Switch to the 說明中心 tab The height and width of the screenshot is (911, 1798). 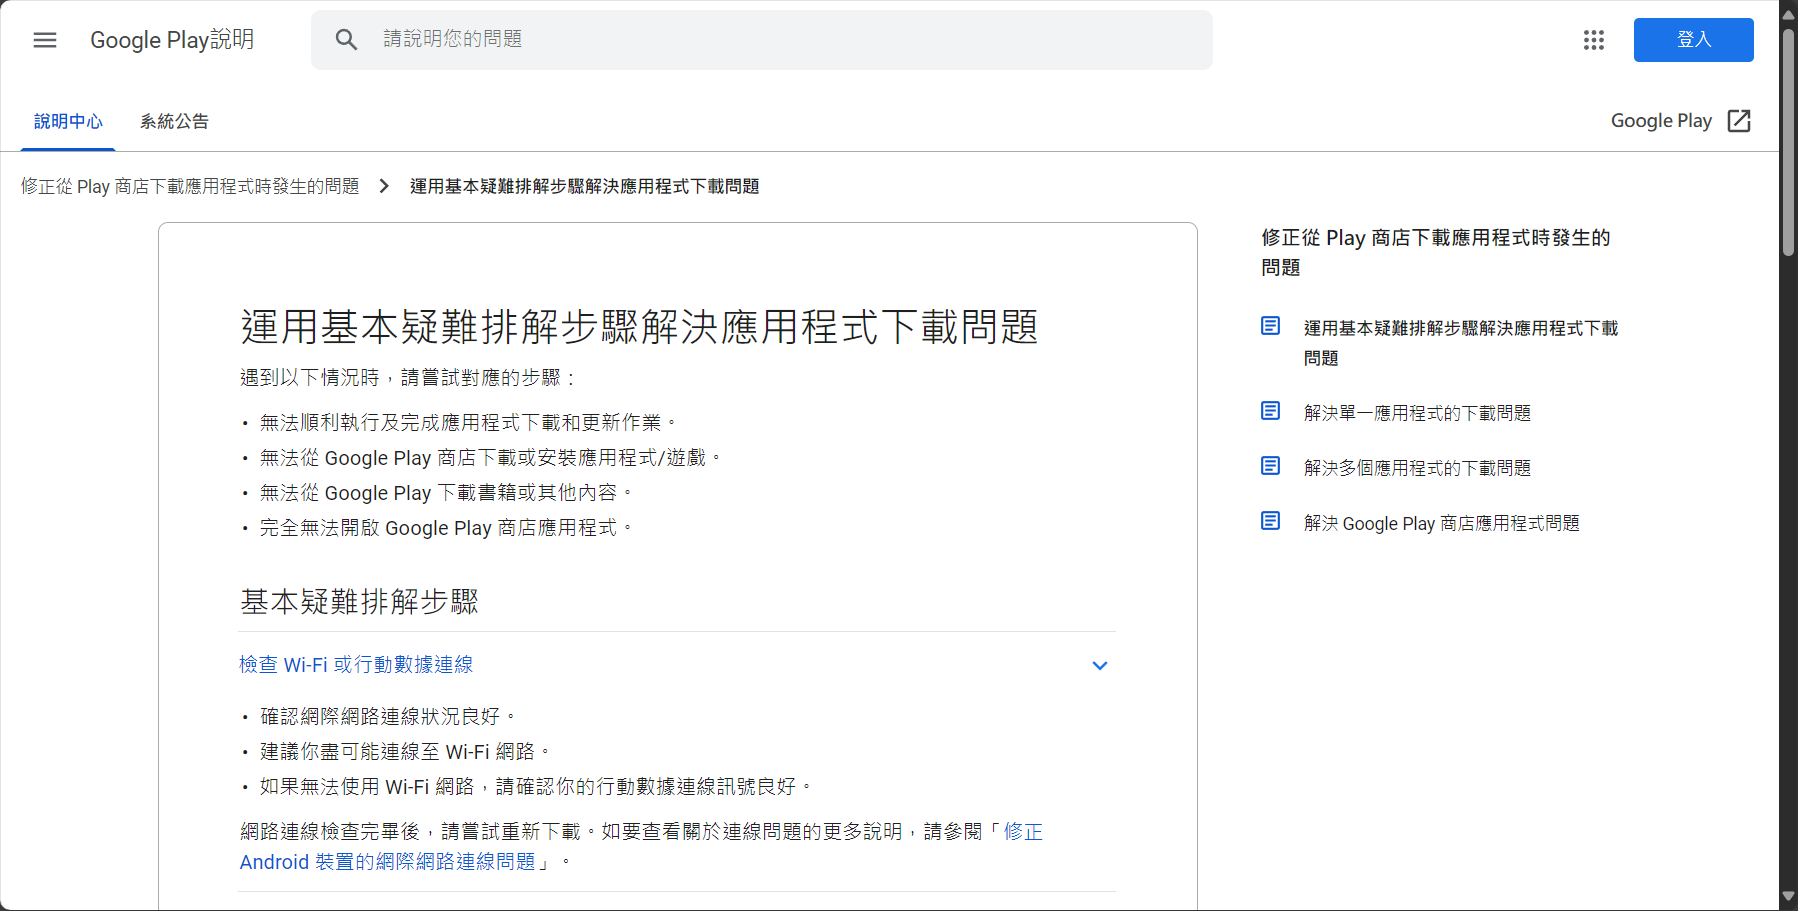pyautogui.click(x=68, y=121)
